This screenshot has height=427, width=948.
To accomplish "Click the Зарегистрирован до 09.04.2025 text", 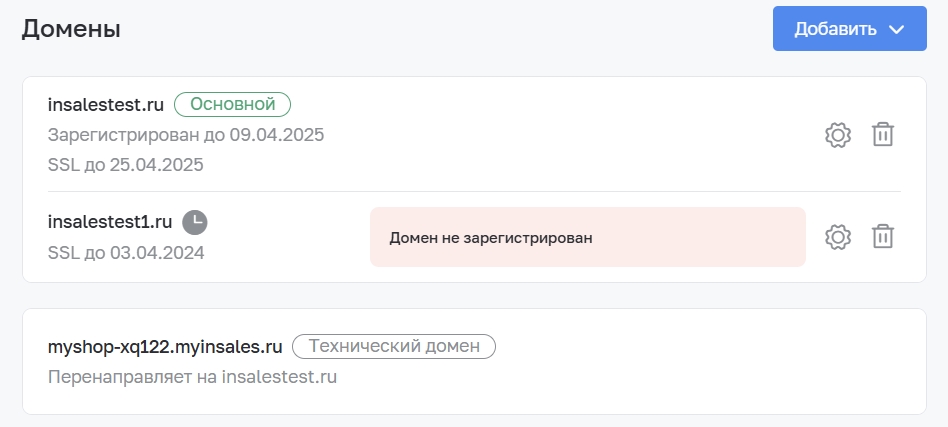I will point(186,135).
